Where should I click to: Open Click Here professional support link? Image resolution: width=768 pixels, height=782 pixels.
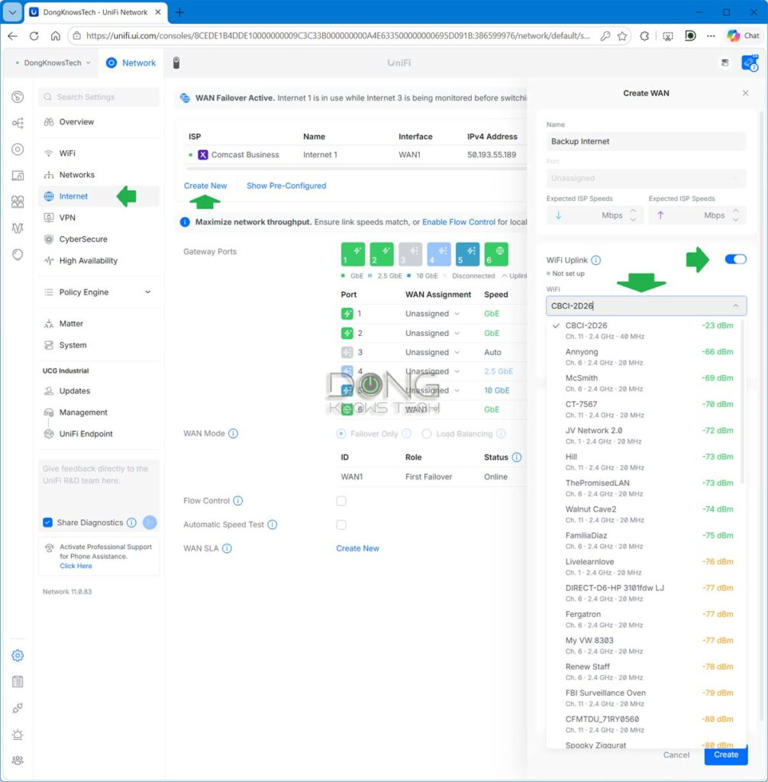click(76, 566)
